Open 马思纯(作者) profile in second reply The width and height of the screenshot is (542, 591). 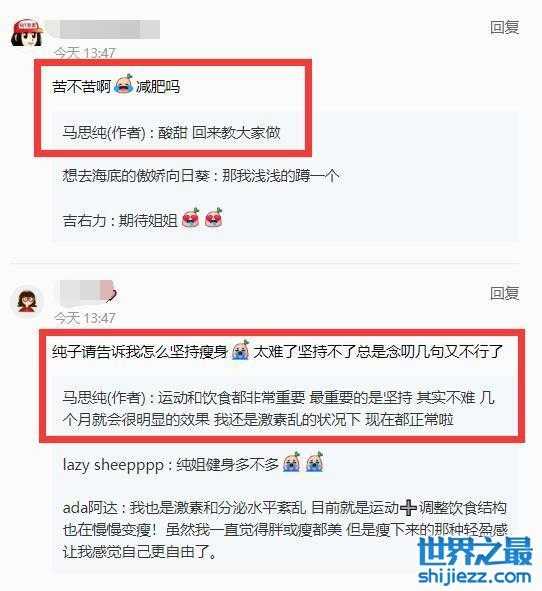pos(104,398)
